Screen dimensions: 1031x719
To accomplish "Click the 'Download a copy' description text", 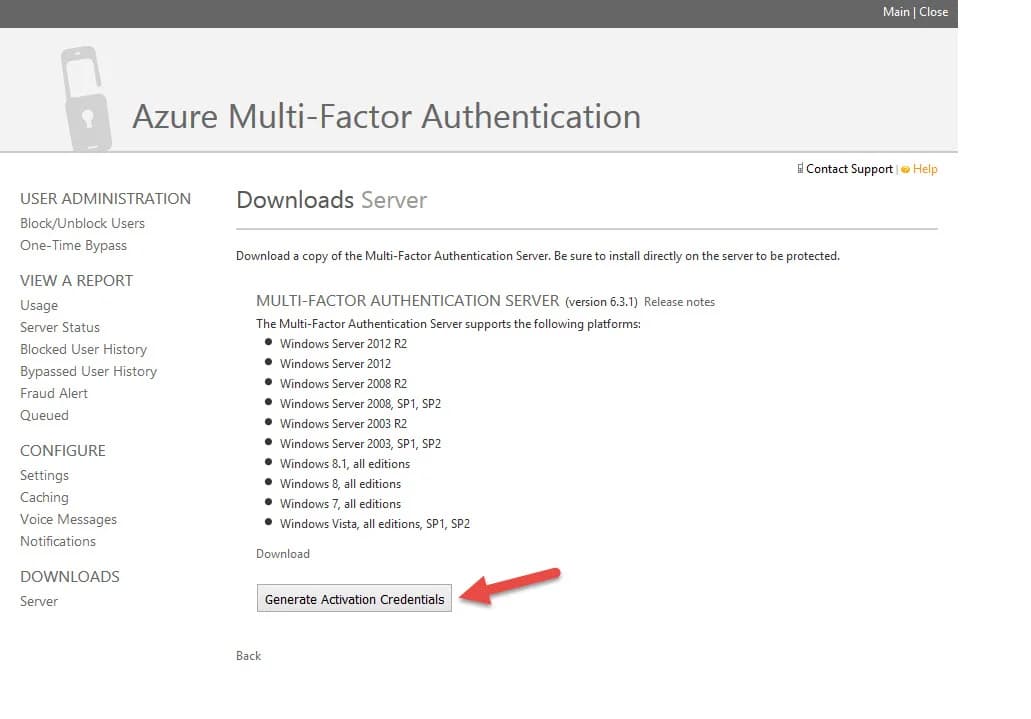I will [538, 256].
